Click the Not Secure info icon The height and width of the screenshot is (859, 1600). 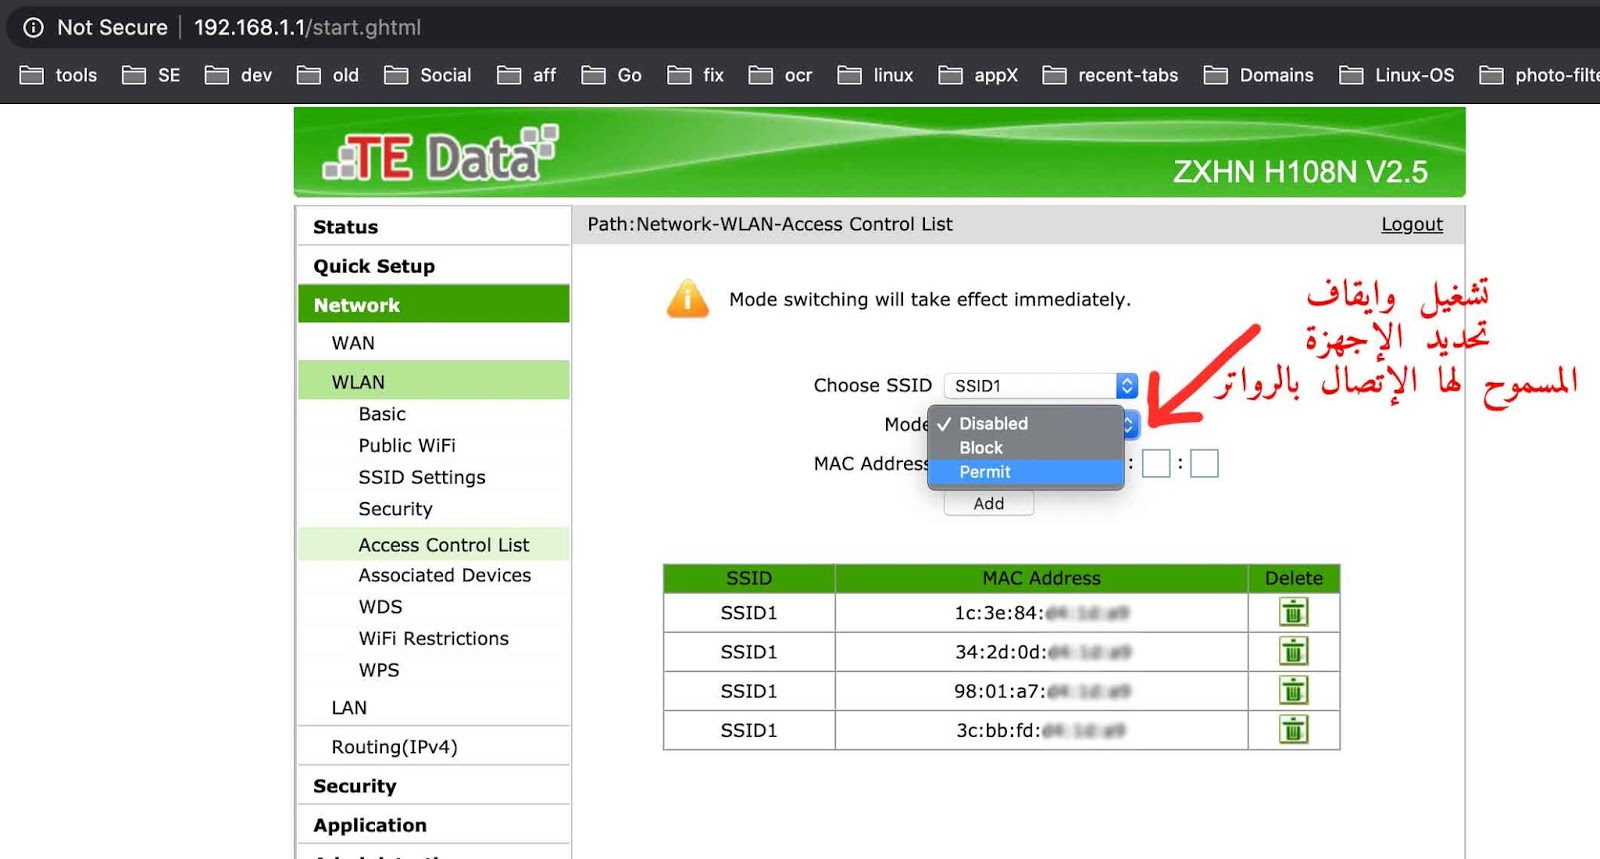tap(33, 27)
